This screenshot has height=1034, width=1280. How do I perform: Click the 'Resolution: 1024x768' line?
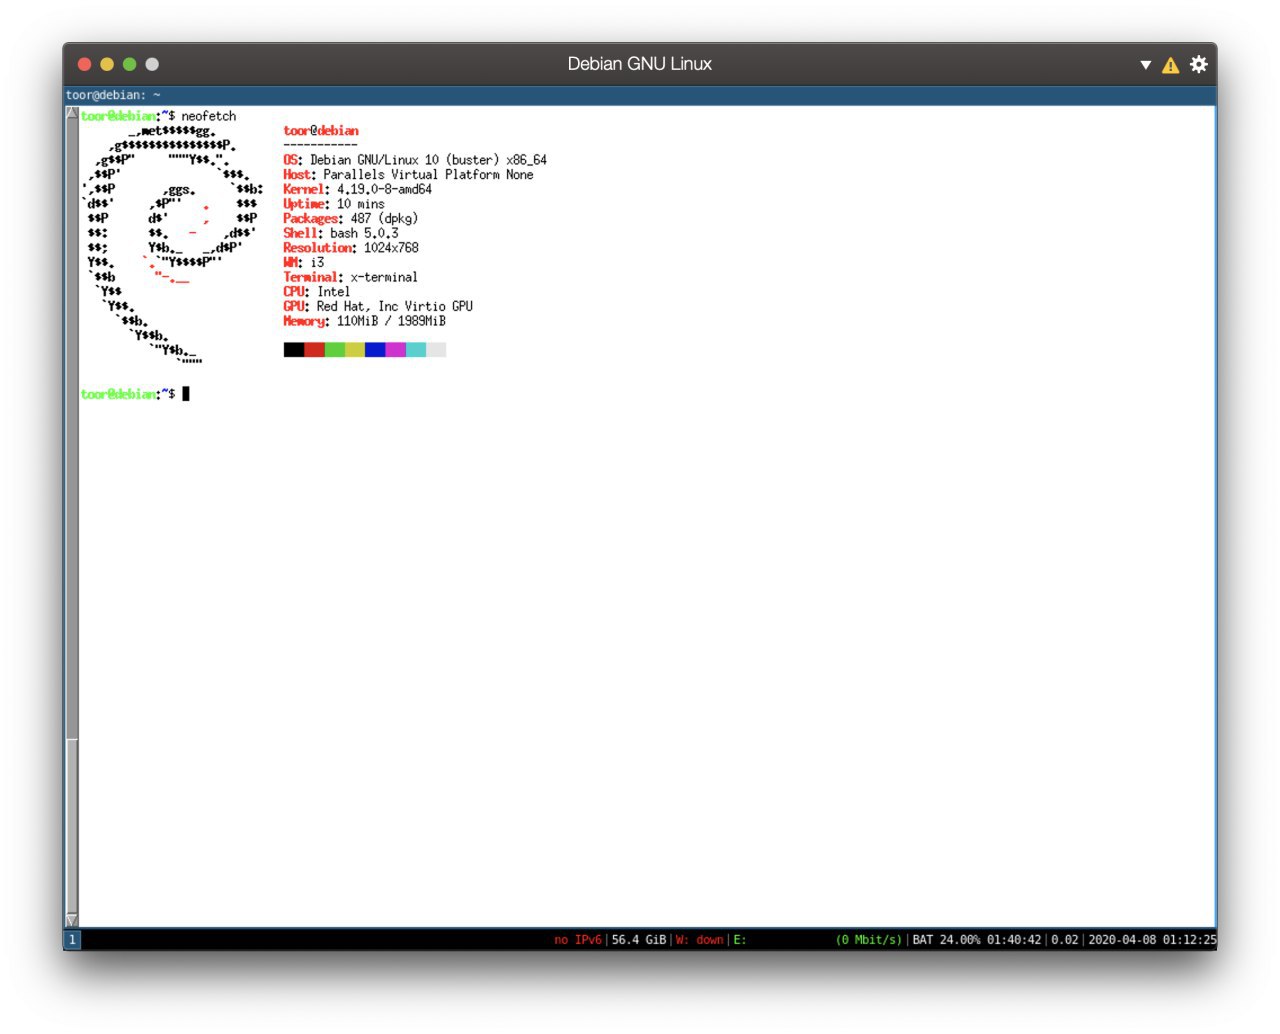click(x=351, y=248)
